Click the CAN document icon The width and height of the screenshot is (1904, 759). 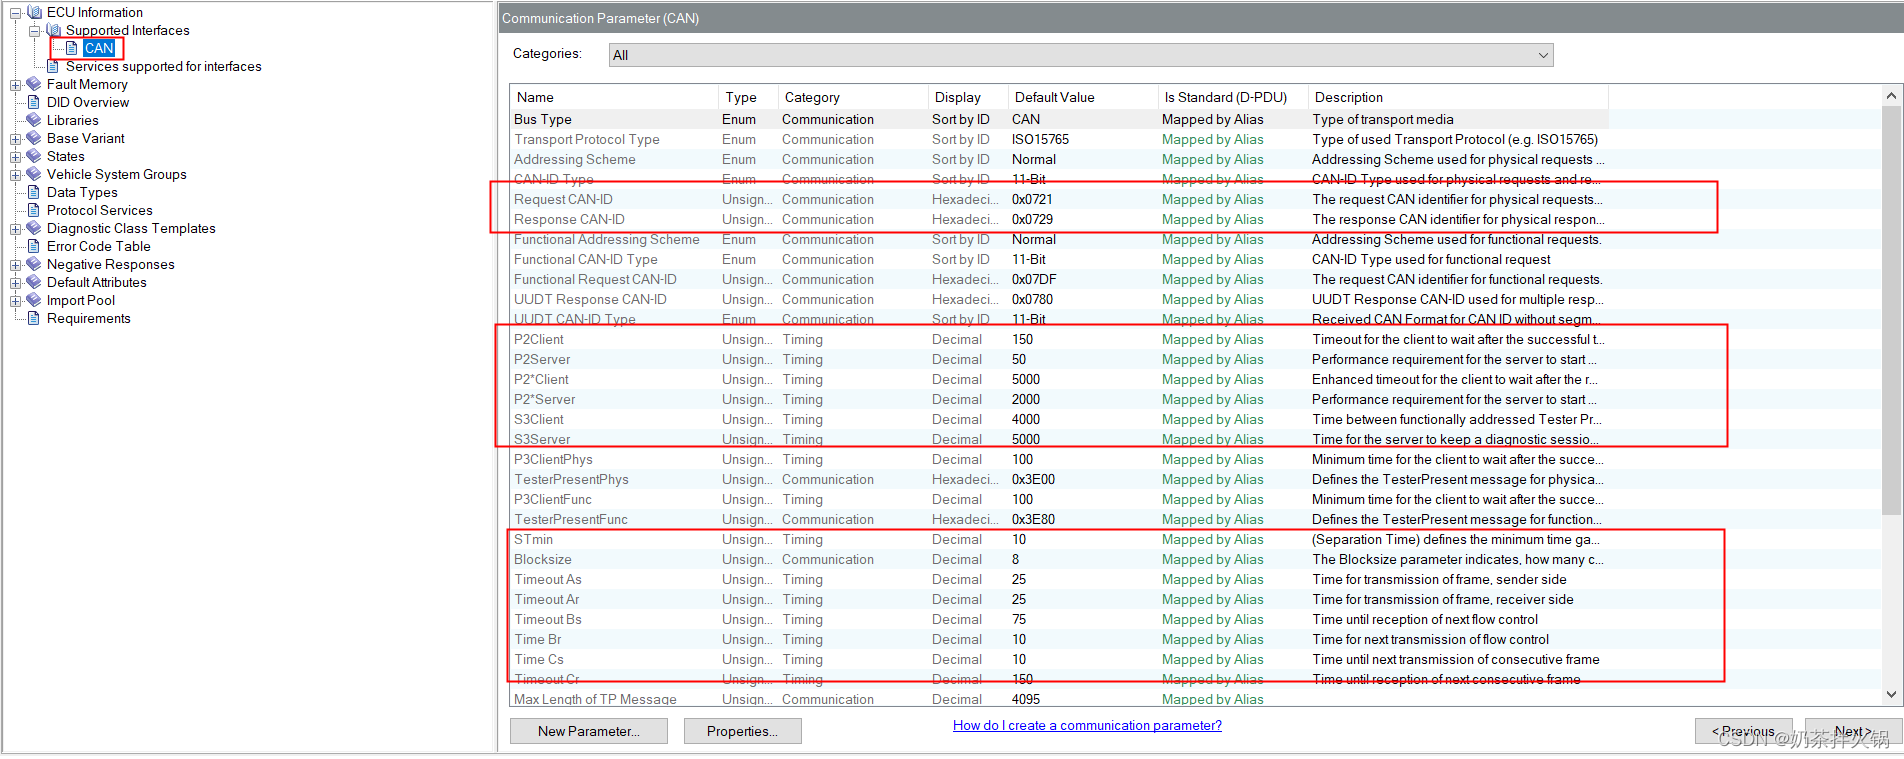(72, 48)
